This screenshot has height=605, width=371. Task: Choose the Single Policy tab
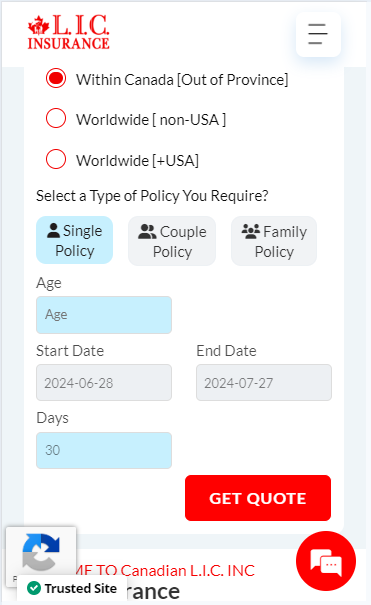(x=74, y=240)
